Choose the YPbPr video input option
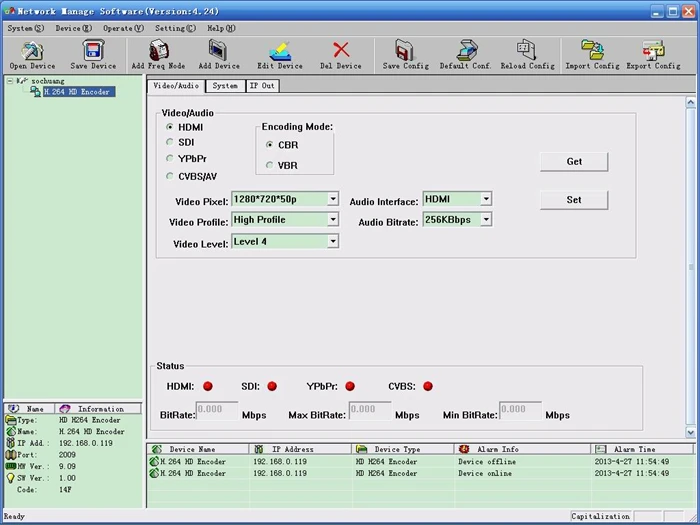Screen dimensions: 700x525 pyautogui.click(x=170, y=159)
